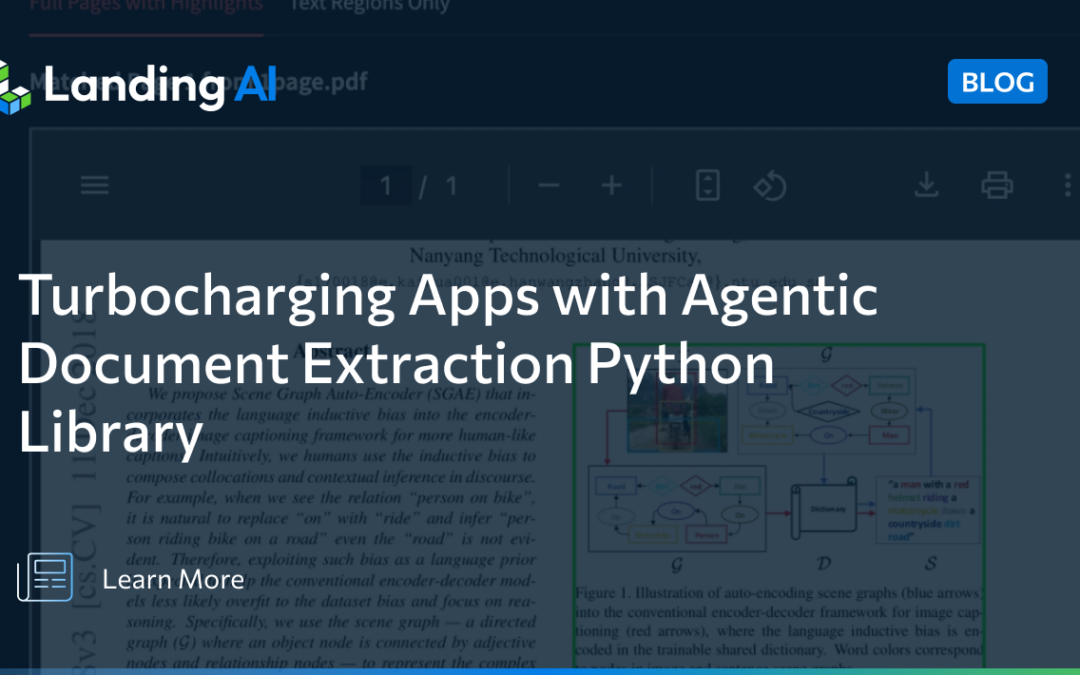
Task: Zoom in with the plus icon
Action: (x=612, y=185)
